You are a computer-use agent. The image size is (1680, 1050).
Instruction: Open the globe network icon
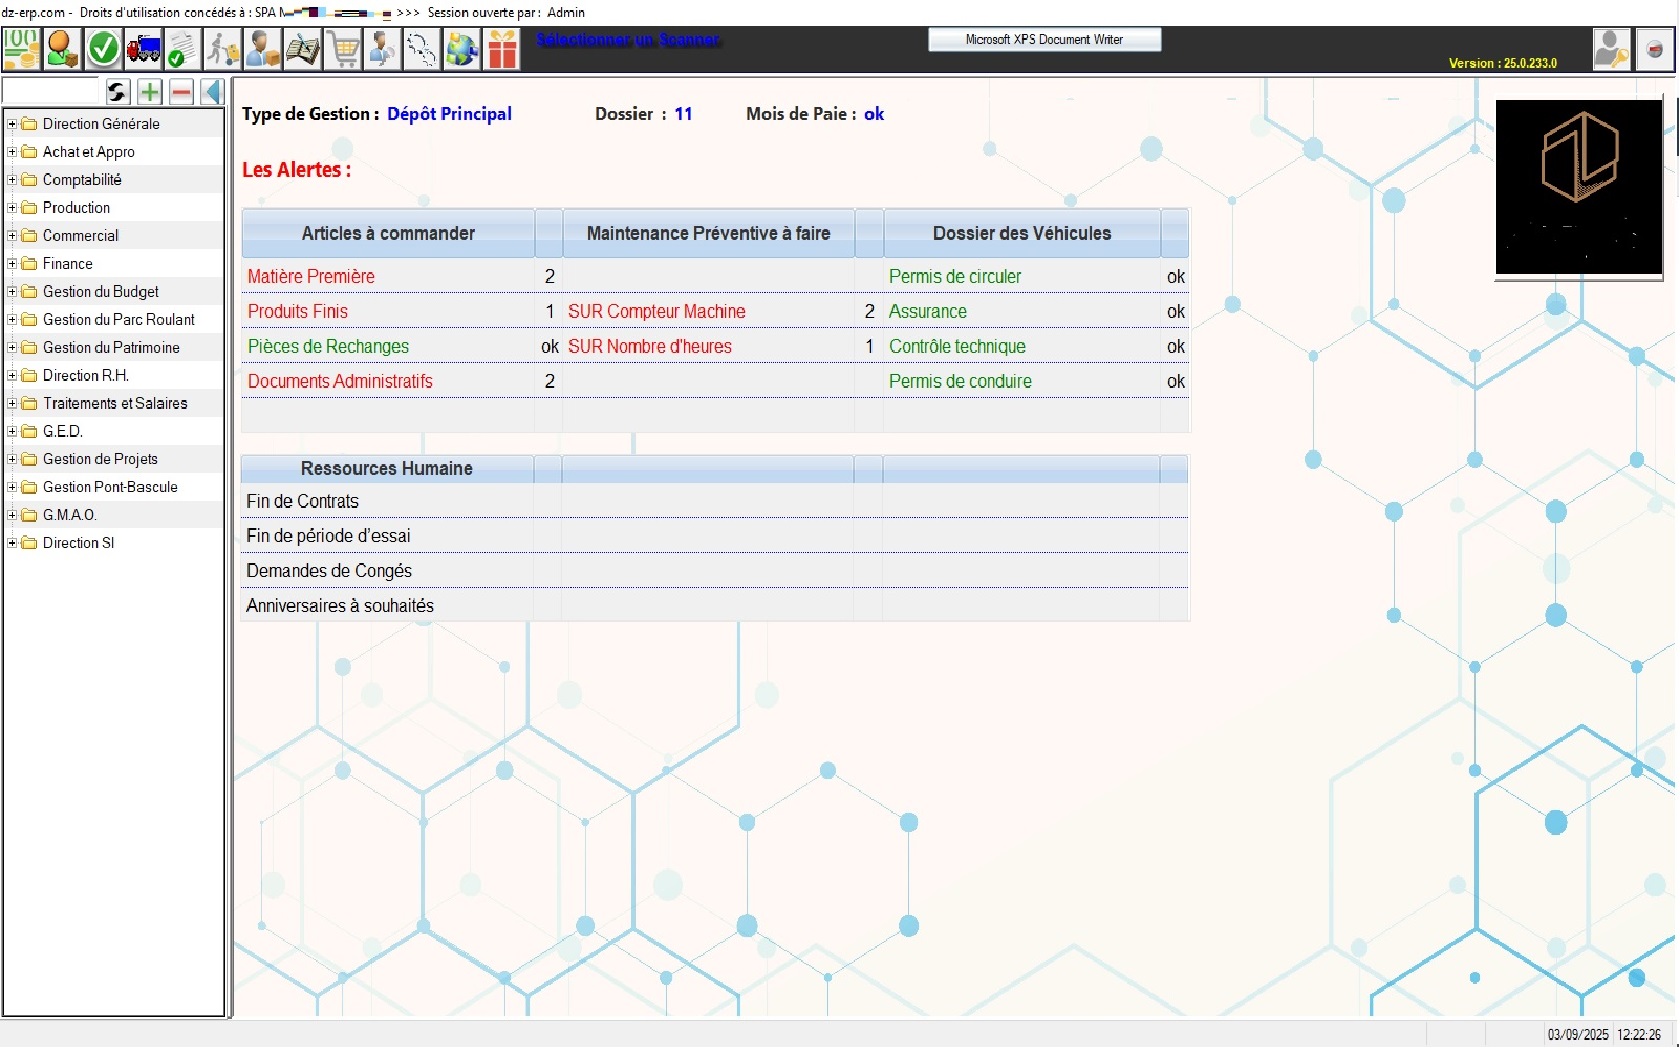462,48
